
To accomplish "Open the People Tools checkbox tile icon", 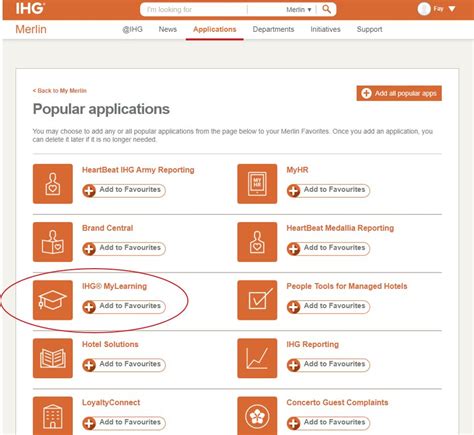I will 257,300.
